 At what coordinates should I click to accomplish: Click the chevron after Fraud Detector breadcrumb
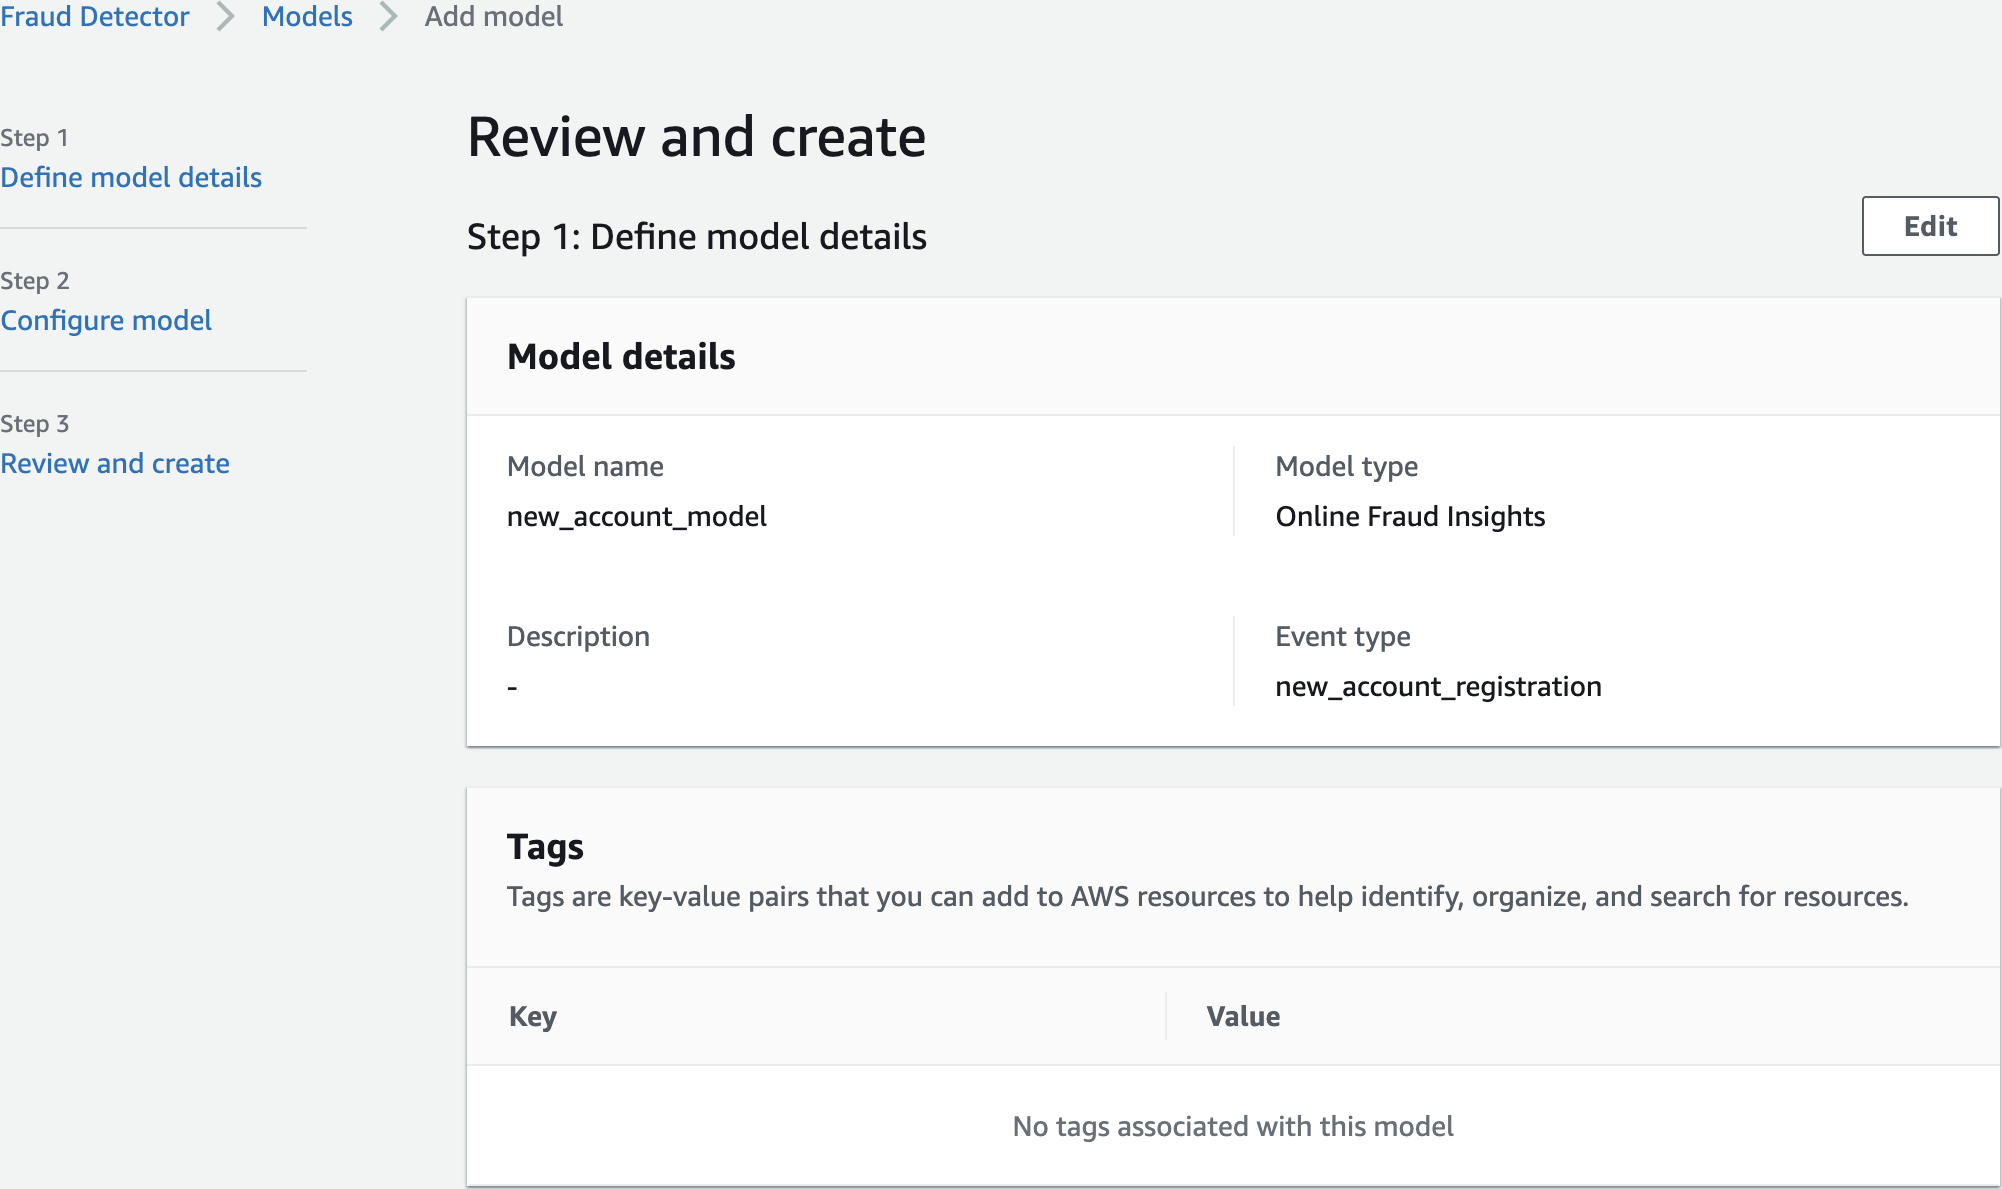tap(226, 17)
